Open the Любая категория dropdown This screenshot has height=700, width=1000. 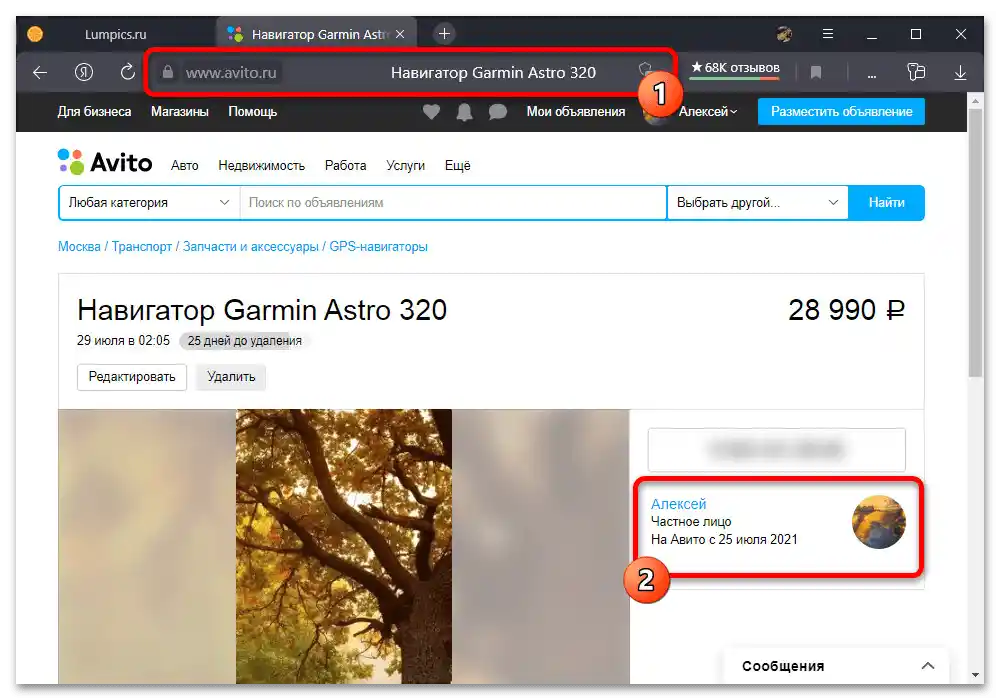tap(149, 203)
